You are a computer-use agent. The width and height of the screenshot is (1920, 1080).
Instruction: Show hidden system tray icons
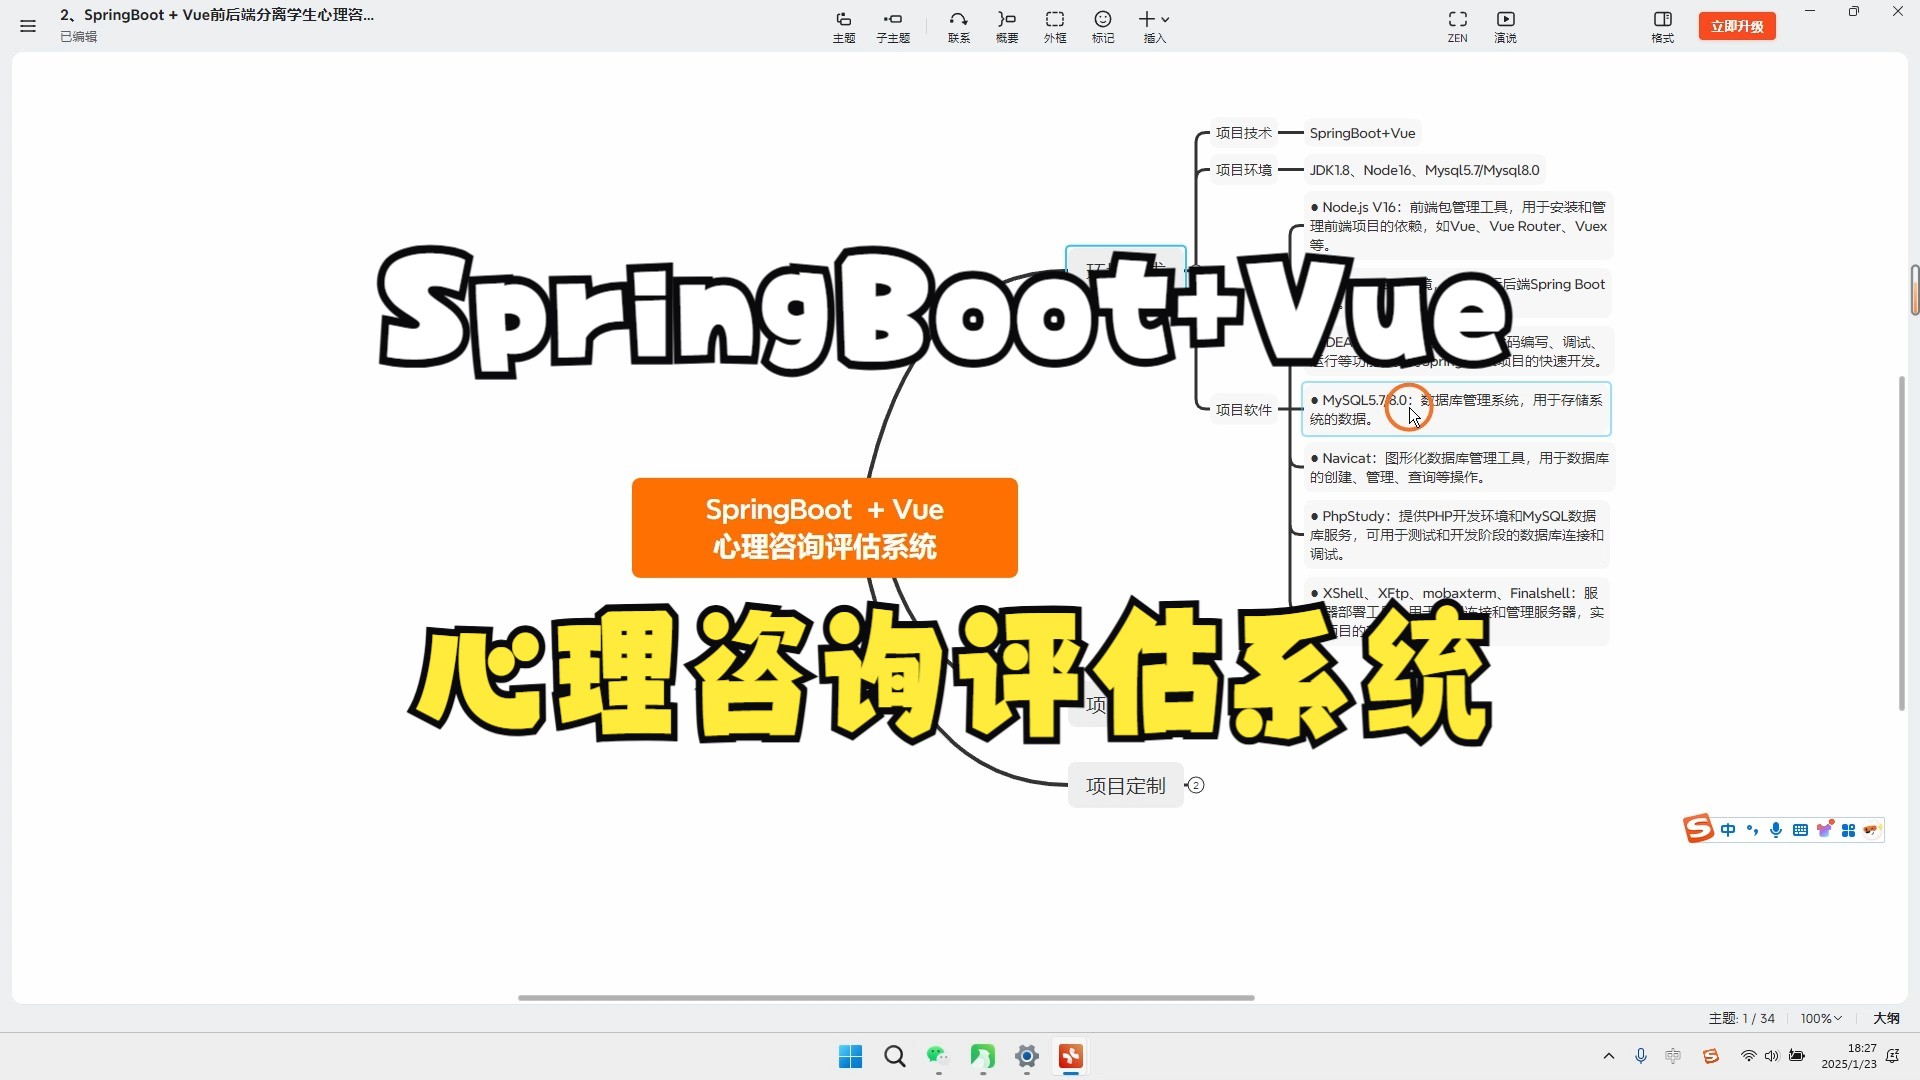(x=1609, y=1056)
